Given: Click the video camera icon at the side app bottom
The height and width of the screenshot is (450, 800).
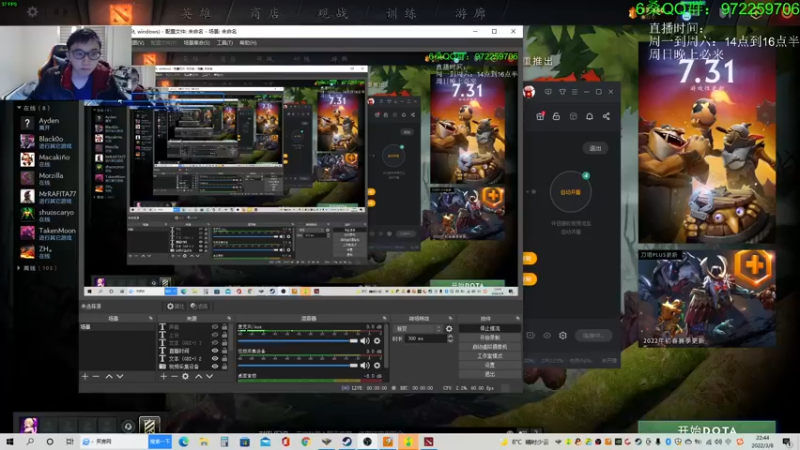Looking at the screenshot, I should (x=531, y=335).
